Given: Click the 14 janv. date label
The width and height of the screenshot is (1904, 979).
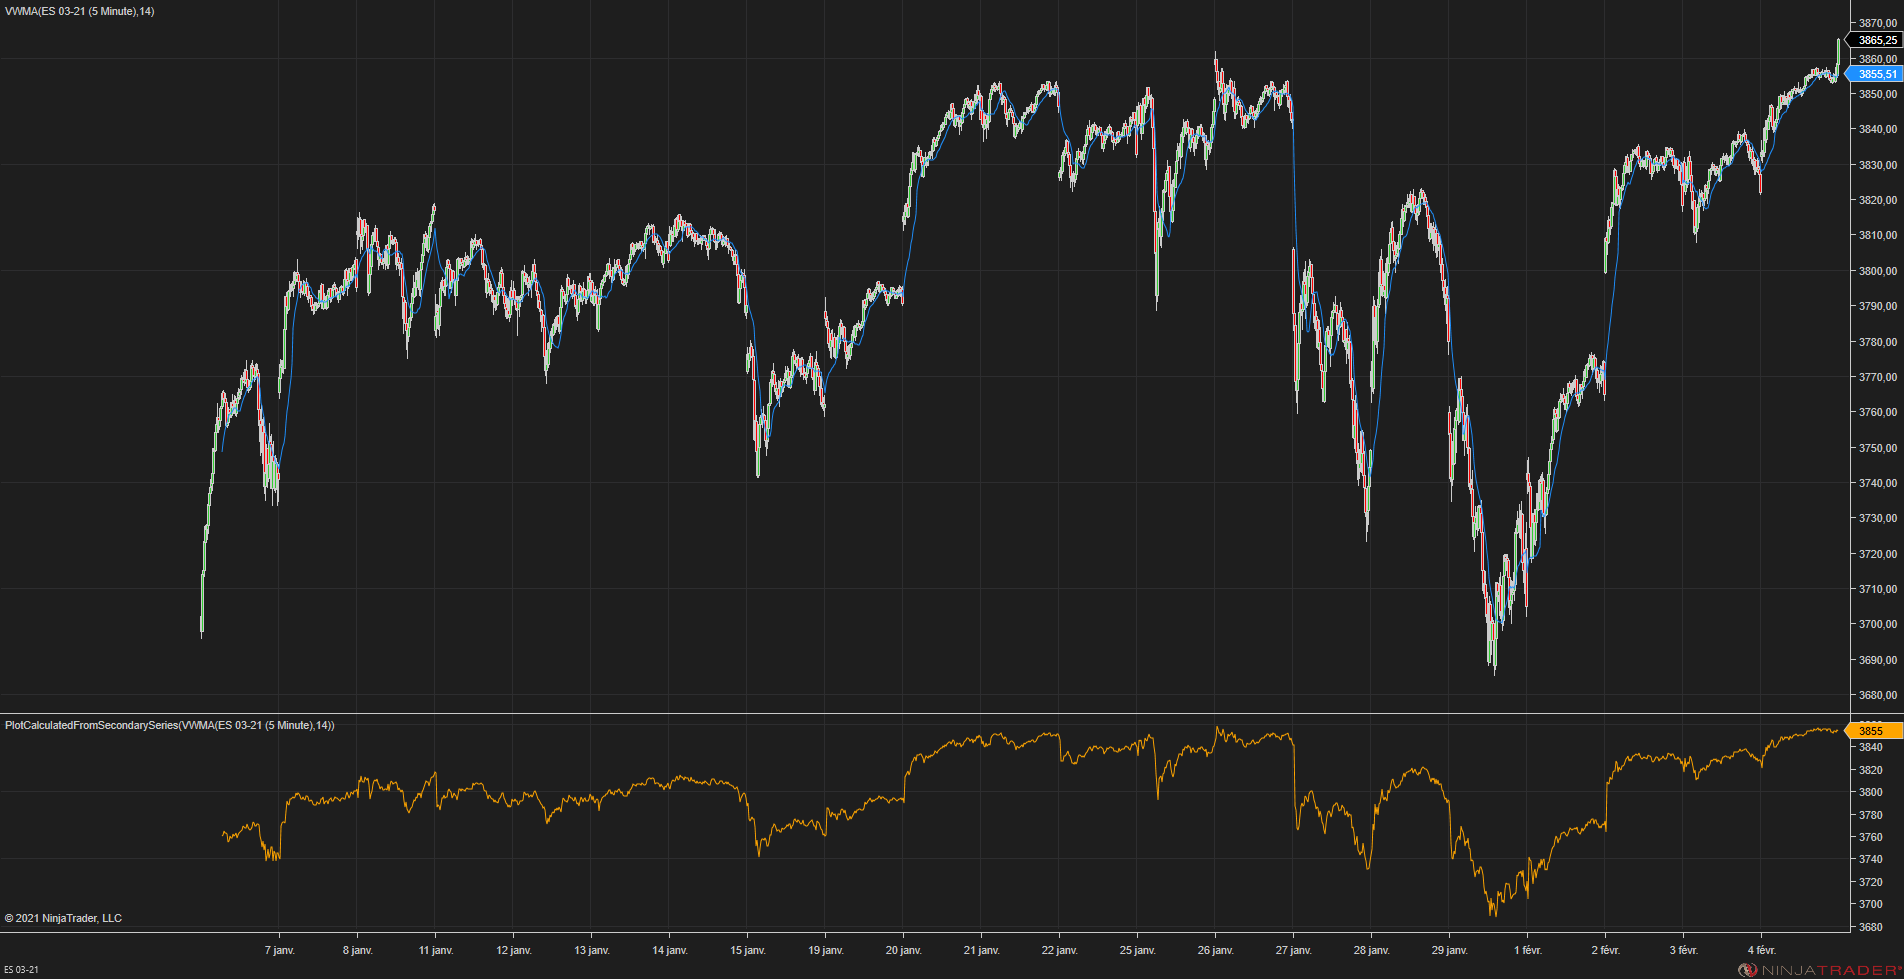Looking at the screenshot, I should click(x=669, y=950).
